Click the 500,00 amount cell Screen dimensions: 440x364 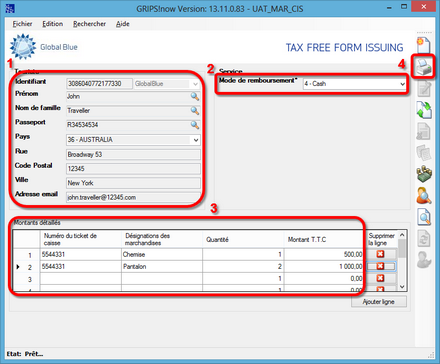tap(324, 255)
